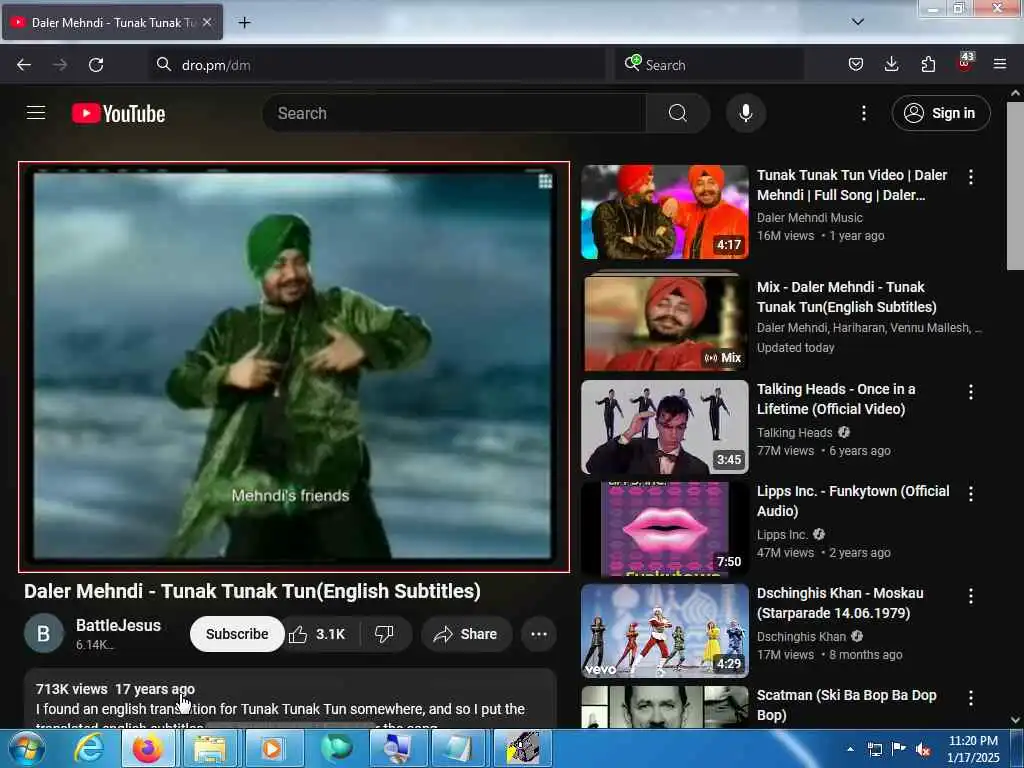Open the Action Center flag icon
Viewport: 1024px width, 768px height.
(x=899, y=750)
